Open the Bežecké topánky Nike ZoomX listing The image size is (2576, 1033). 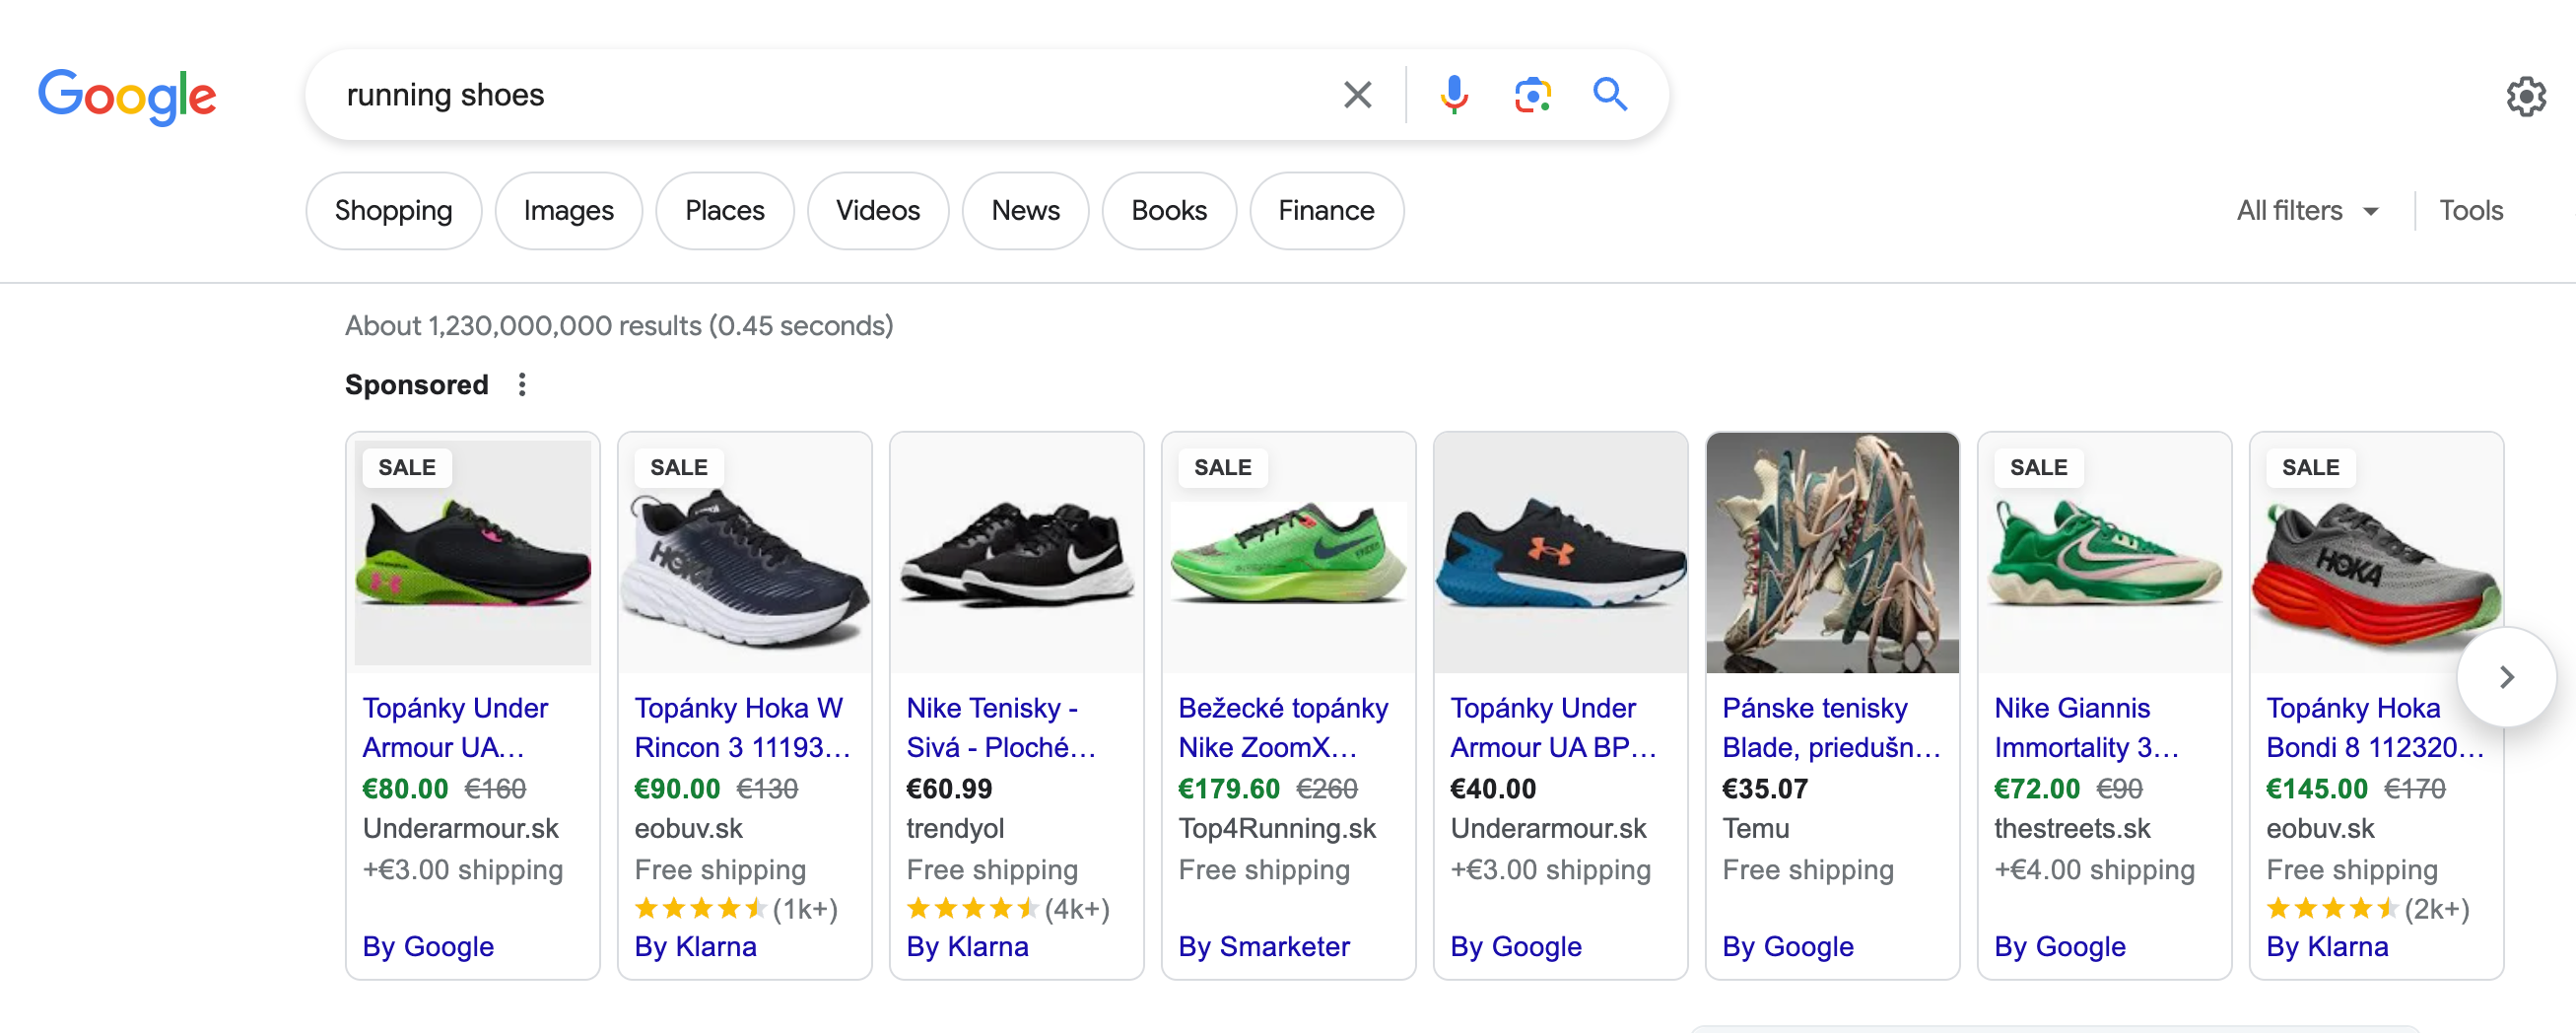pos(1282,727)
